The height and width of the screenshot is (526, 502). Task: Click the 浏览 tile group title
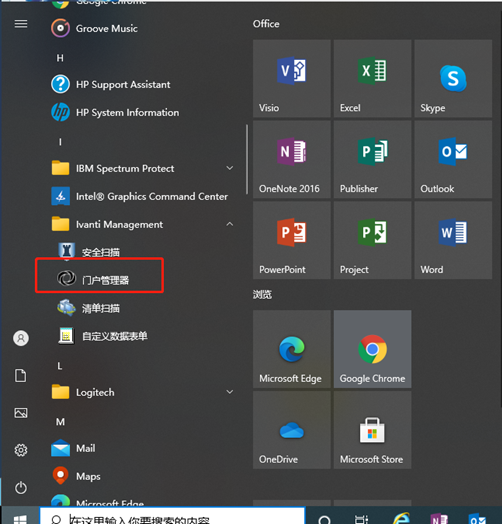coord(262,295)
